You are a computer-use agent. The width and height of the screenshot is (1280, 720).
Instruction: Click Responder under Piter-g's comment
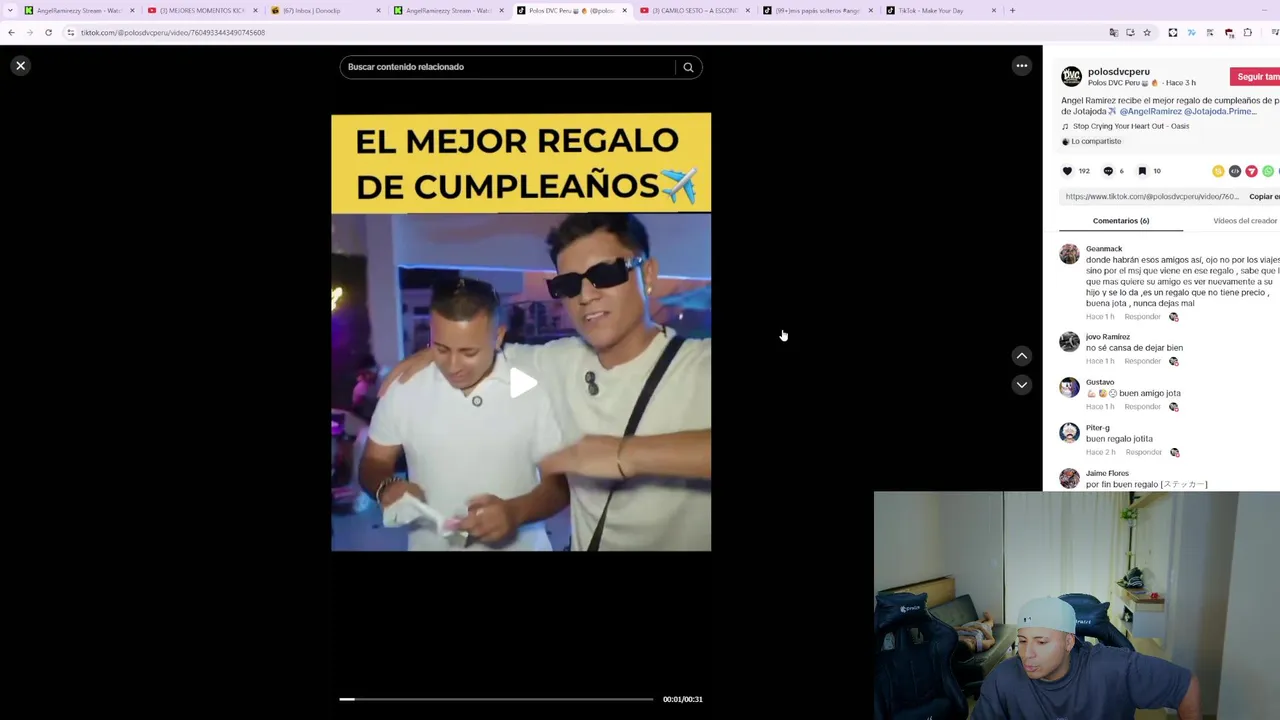coord(1143,452)
